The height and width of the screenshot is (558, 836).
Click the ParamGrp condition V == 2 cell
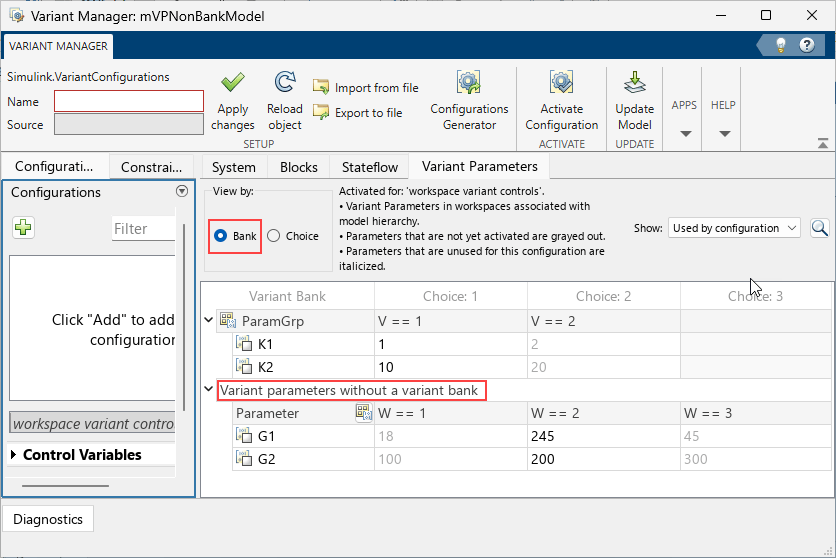[604, 321]
